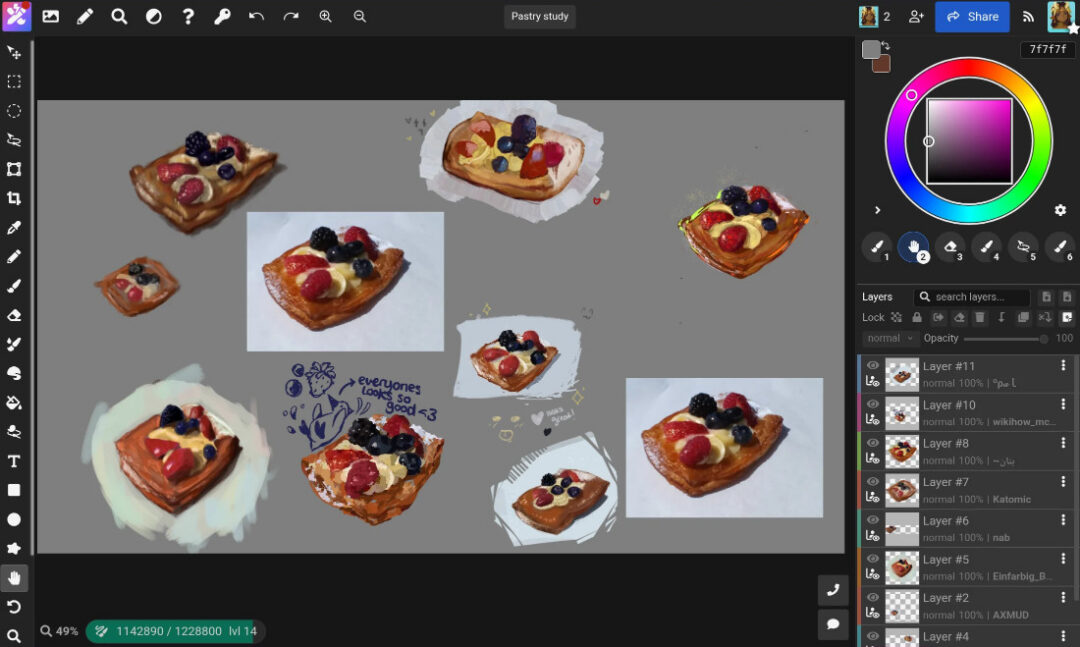The width and height of the screenshot is (1080, 647).
Task: Click the brown background color swatch
Action: click(x=881, y=64)
